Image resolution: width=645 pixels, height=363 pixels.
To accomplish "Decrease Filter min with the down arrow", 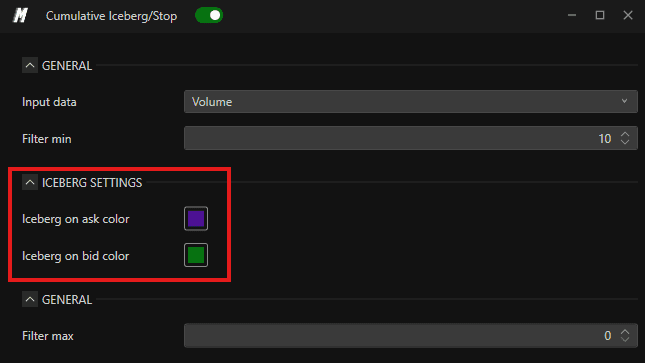I will (x=625, y=142).
